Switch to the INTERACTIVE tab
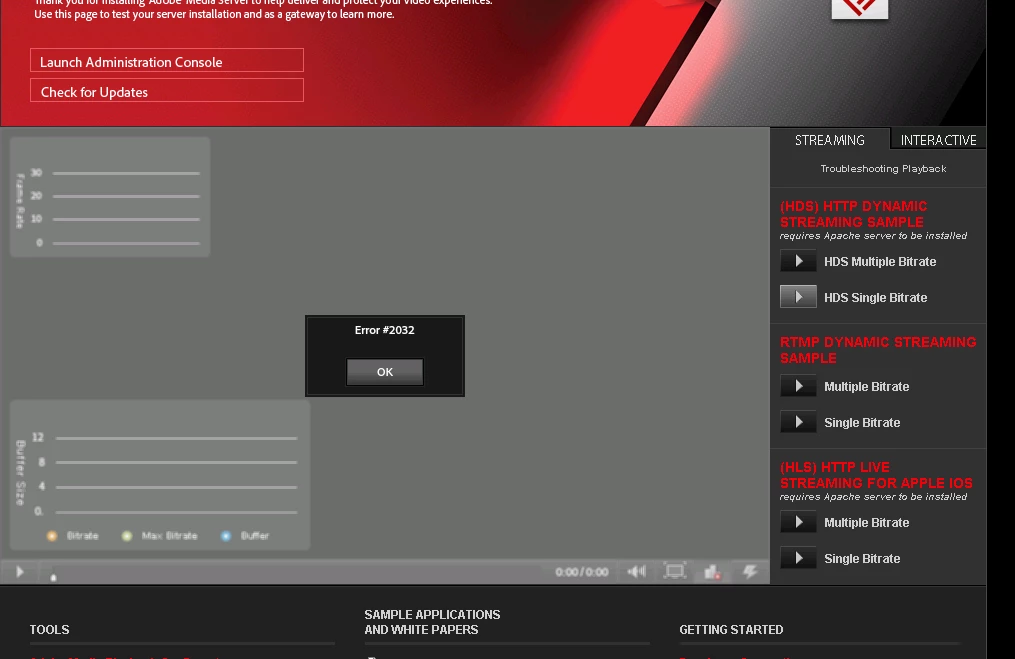The width and height of the screenshot is (1015, 659). tap(938, 140)
